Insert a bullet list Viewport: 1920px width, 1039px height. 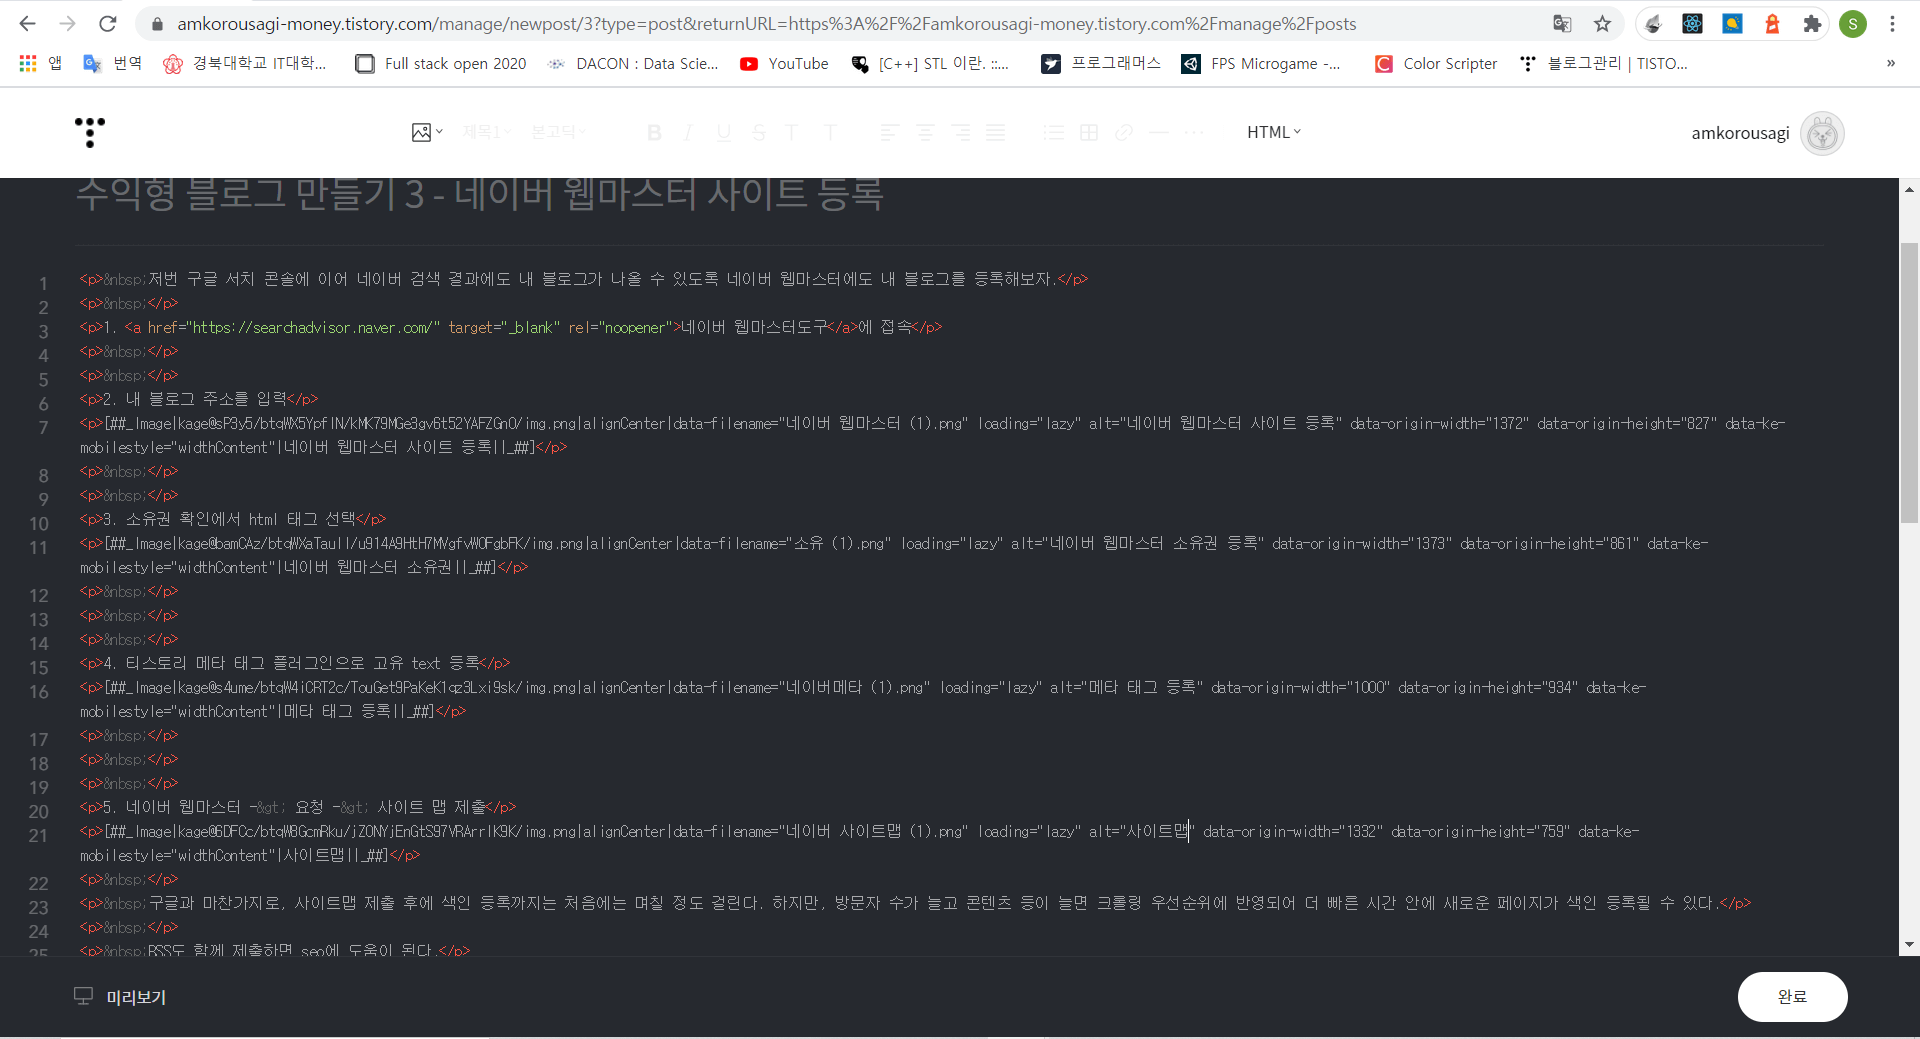[x=1054, y=132]
